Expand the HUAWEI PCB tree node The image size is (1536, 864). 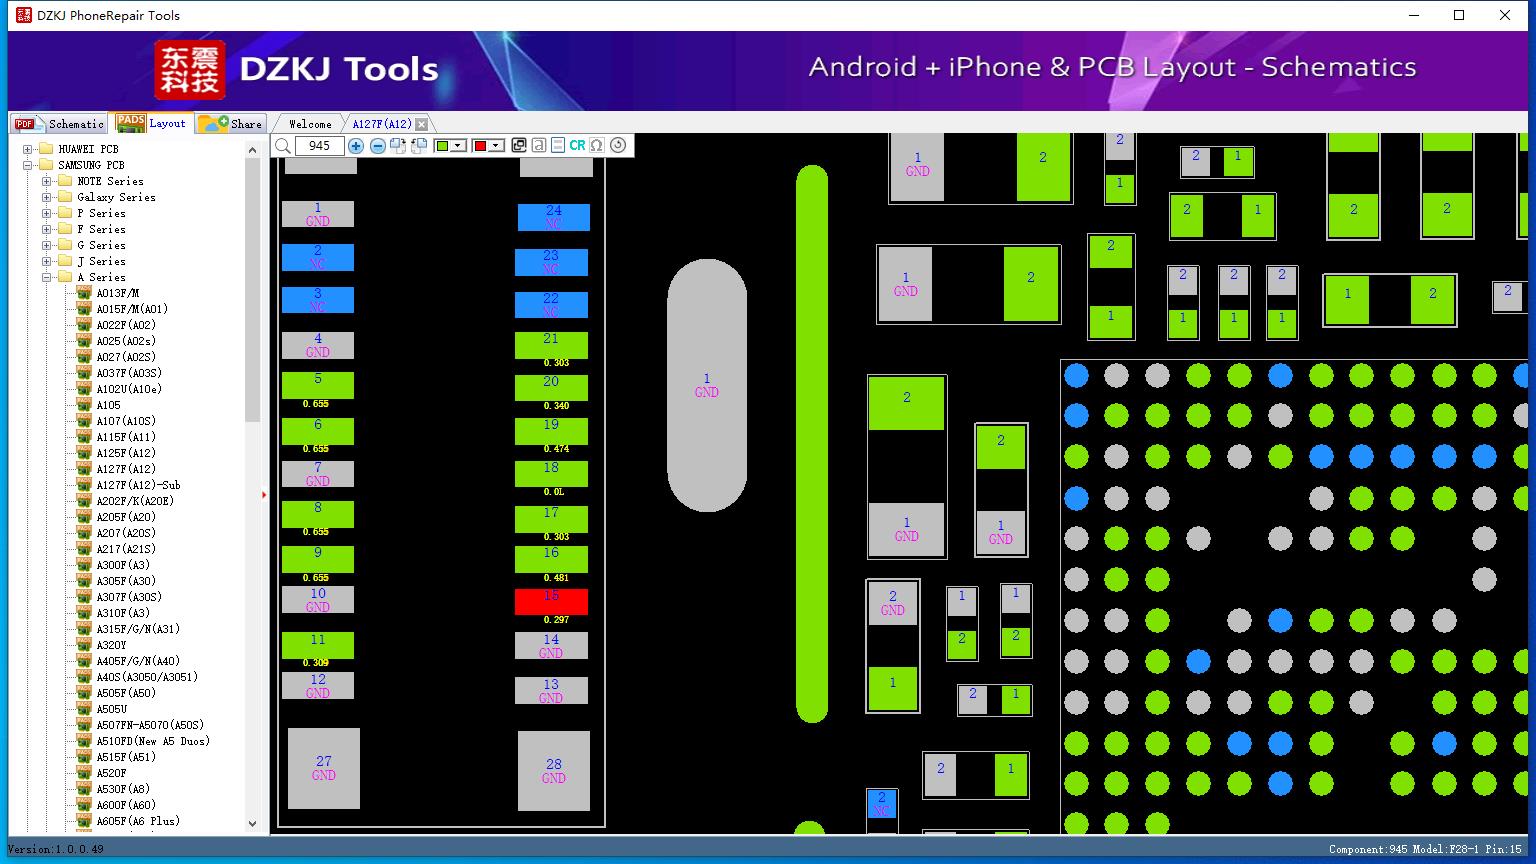coord(28,149)
